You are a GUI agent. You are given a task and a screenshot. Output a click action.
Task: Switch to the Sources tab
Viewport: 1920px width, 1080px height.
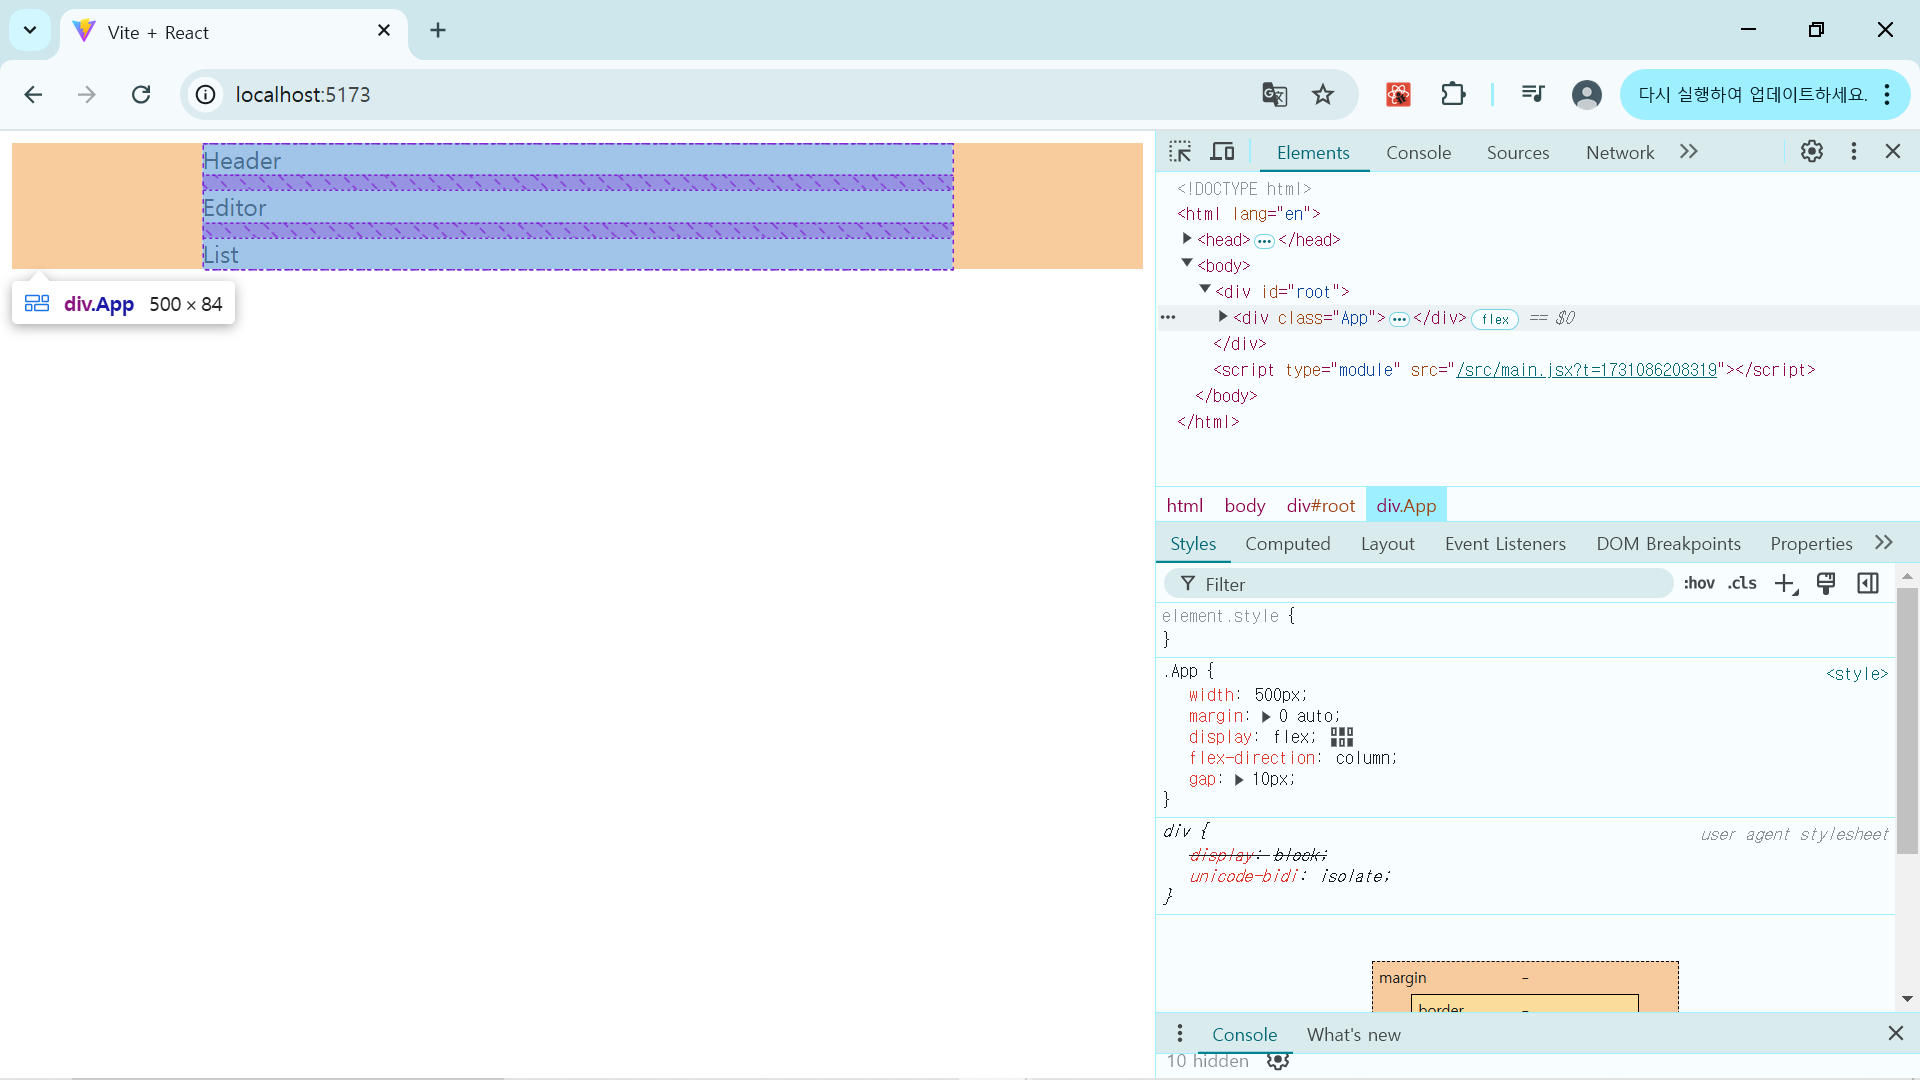(1518, 152)
